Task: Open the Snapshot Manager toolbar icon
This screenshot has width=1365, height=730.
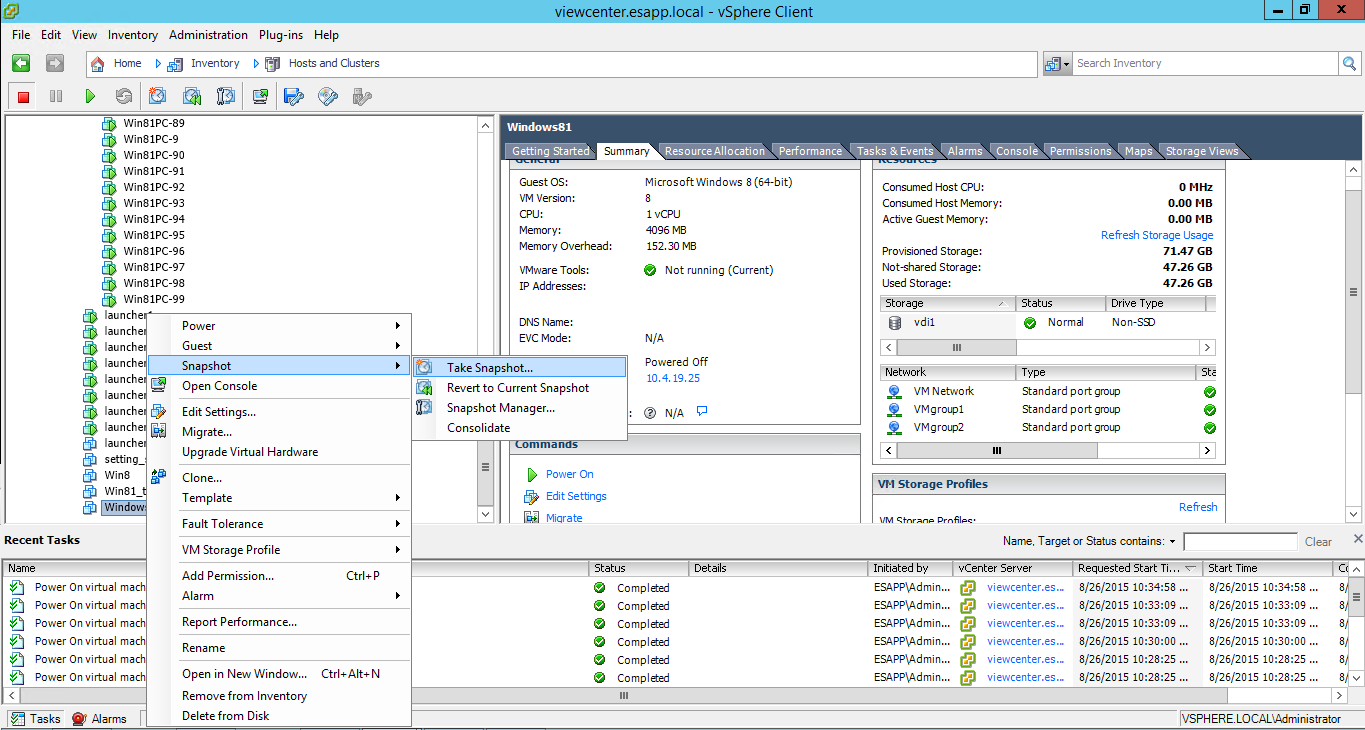Action: [x=226, y=97]
